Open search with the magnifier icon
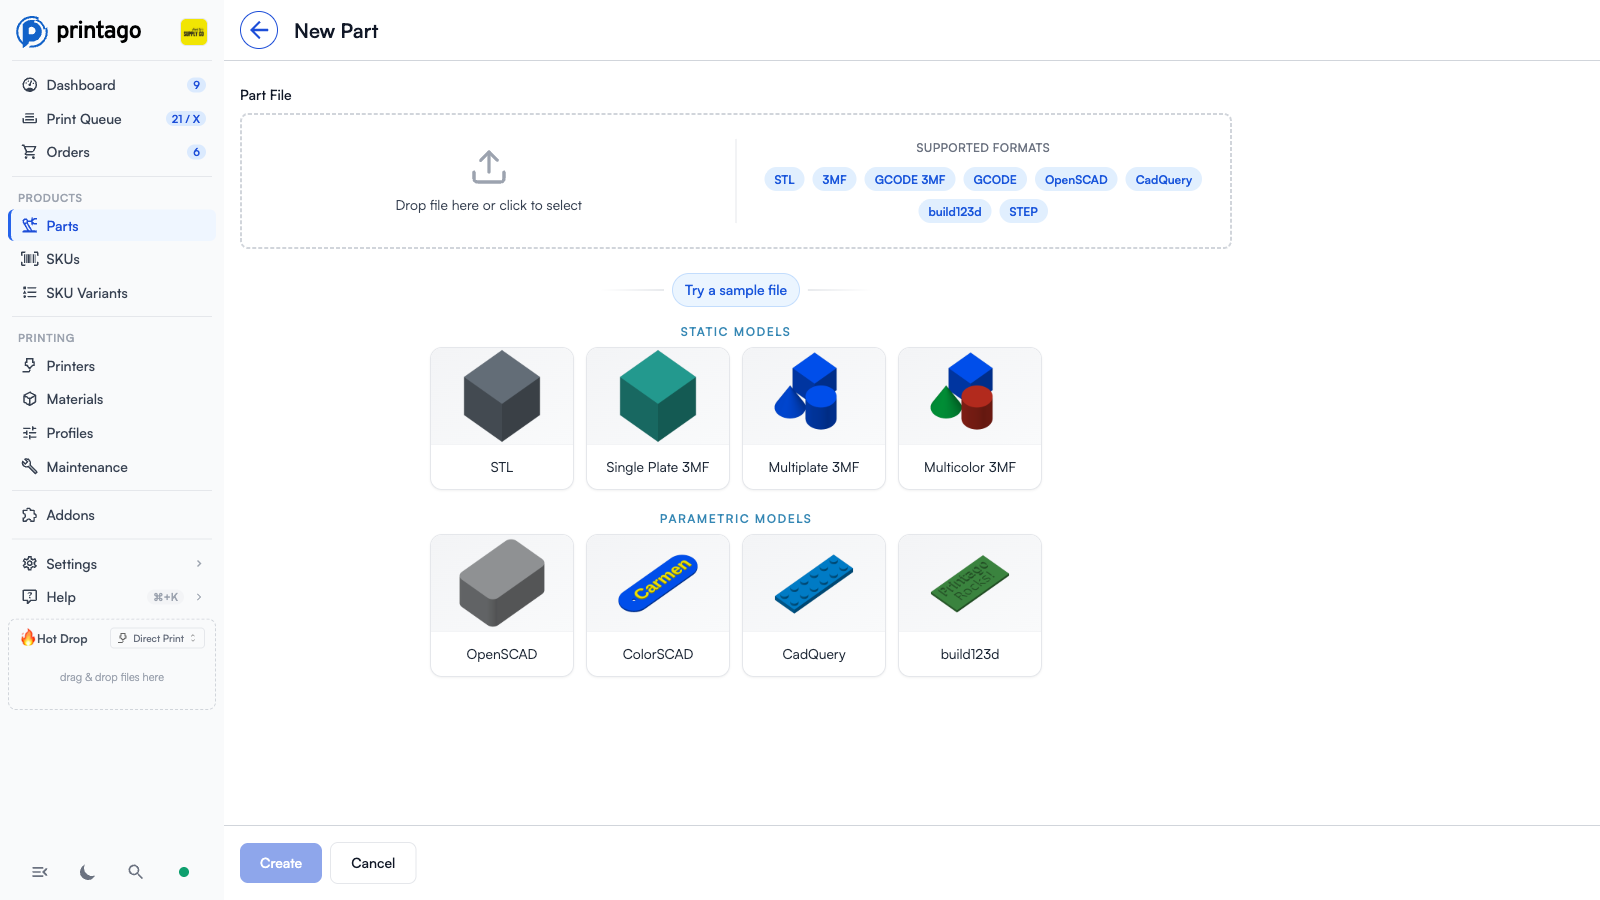Image resolution: width=1600 pixels, height=900 pixels. [136, 872]
